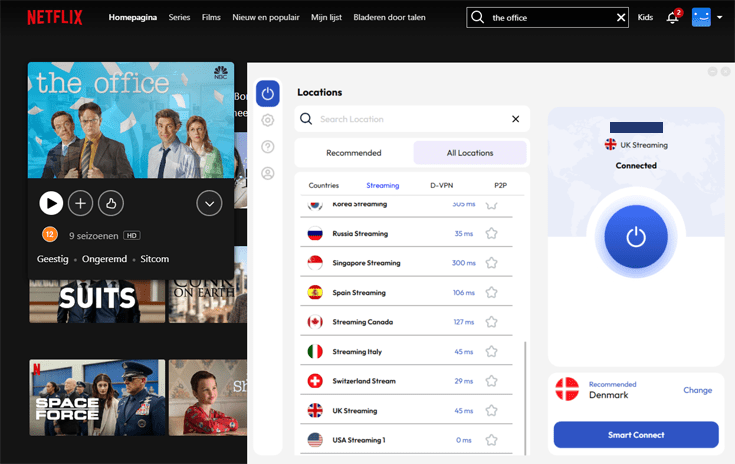Click the location search magnifier icon
Image resolution: width=735 pixels, height=464 pixels.
tap(306, 119)
